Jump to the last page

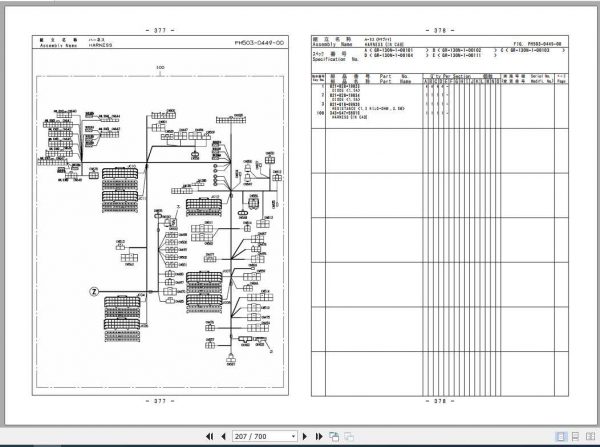tap(319, 436)
